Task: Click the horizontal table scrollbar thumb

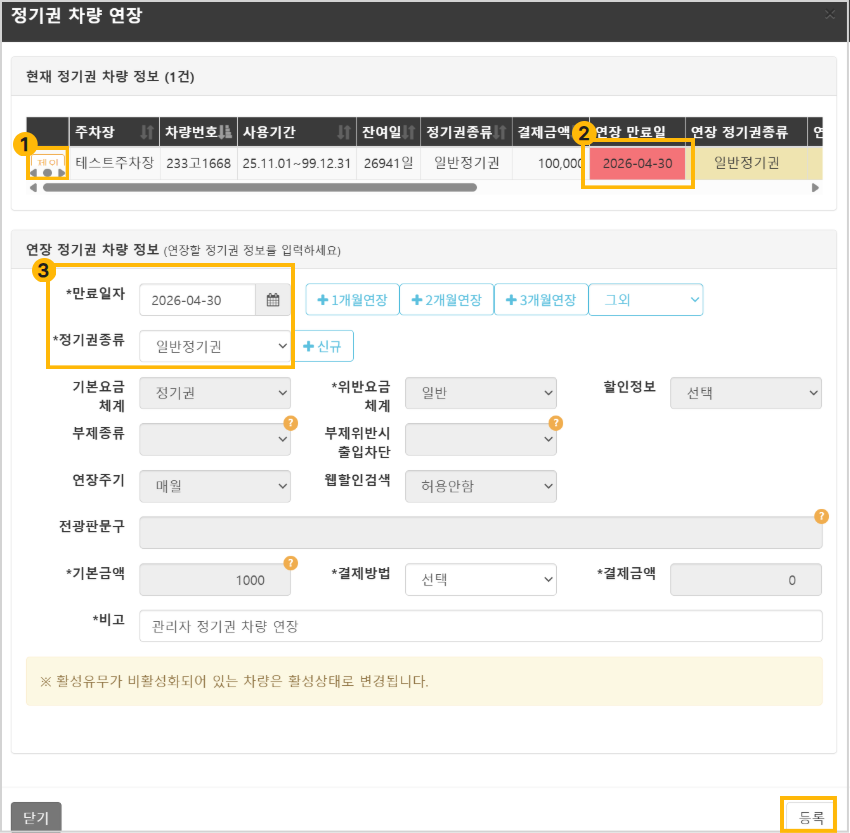Action: click(260, 188)
